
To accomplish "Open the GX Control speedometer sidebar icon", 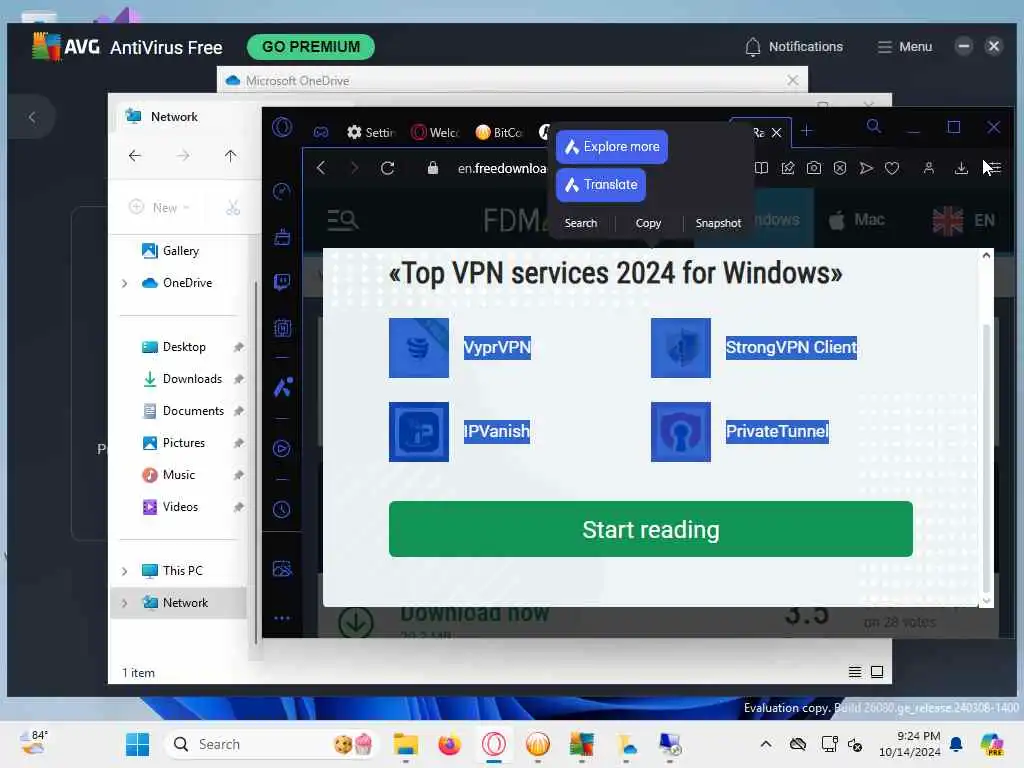I will (x=281, y=191).
